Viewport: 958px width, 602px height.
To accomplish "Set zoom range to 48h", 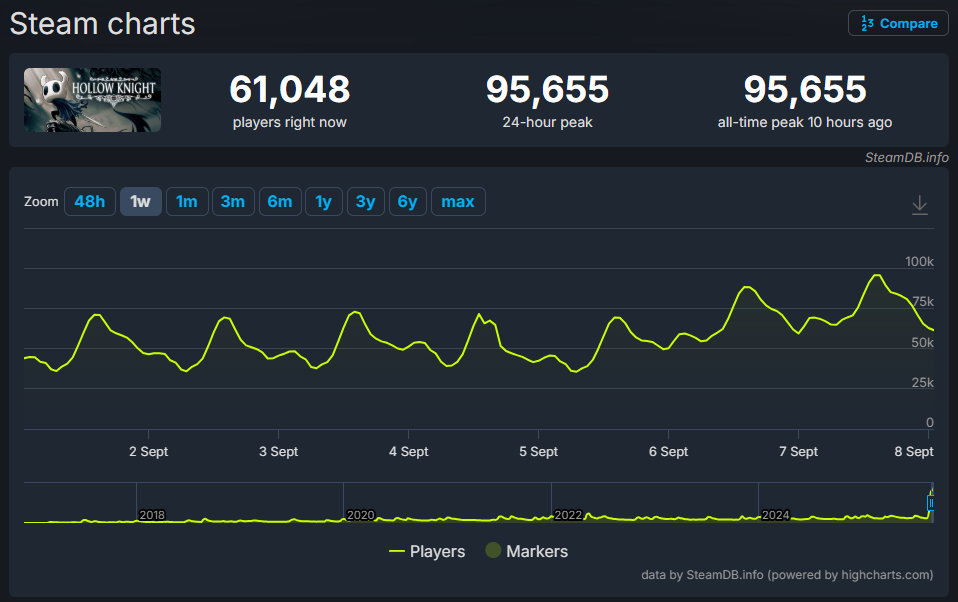I will click(90, 202).
